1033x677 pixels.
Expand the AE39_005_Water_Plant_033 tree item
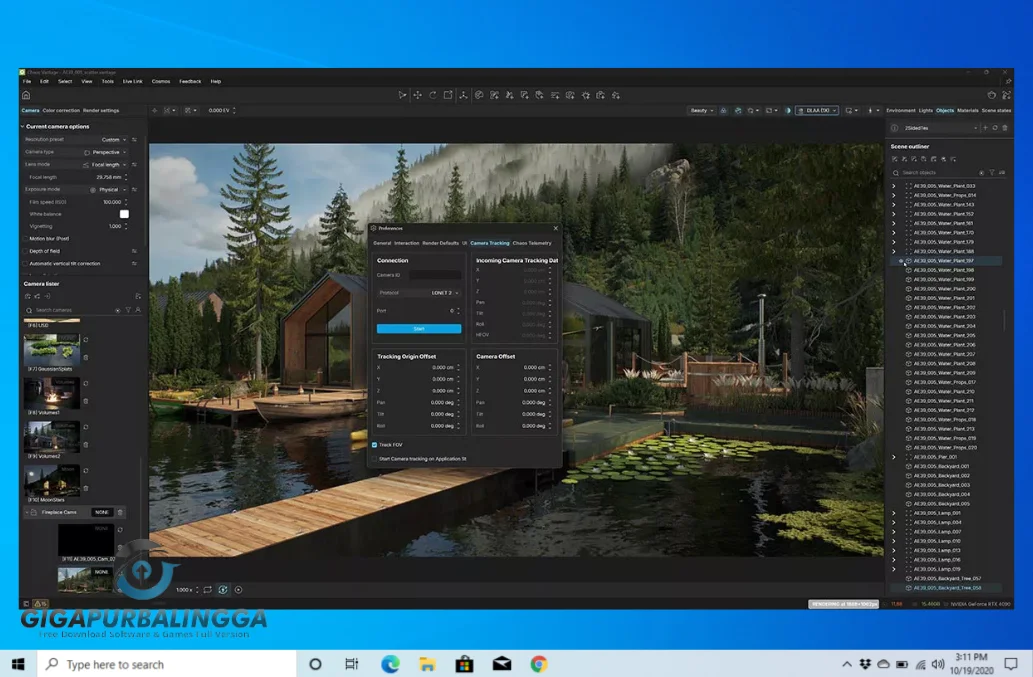point(894,186)
